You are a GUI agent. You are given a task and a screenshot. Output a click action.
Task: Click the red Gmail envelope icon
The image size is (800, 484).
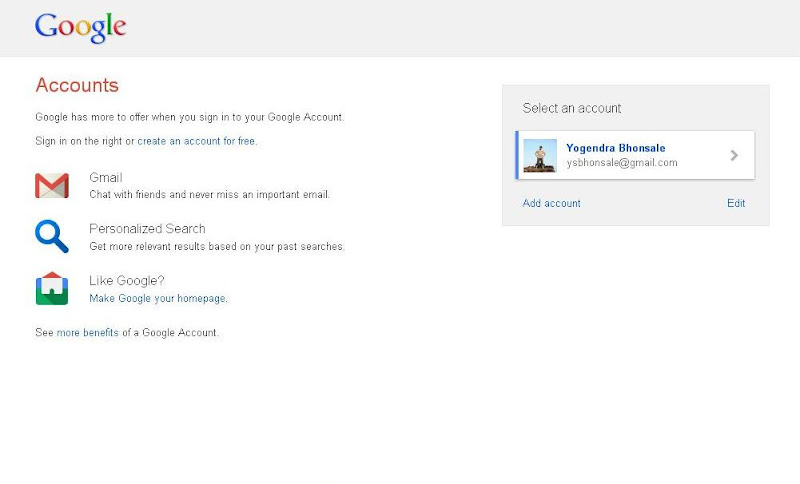tap(52, 186)
